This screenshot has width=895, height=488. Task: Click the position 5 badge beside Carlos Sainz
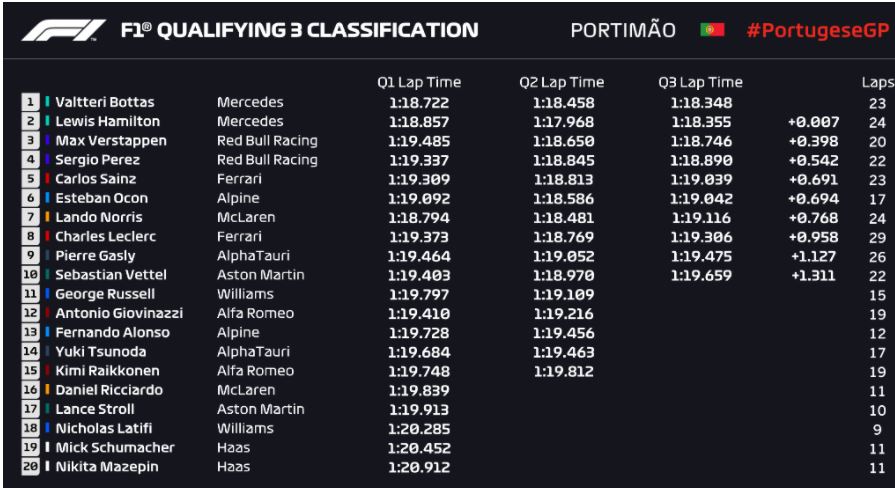click(x=30, y=179)
